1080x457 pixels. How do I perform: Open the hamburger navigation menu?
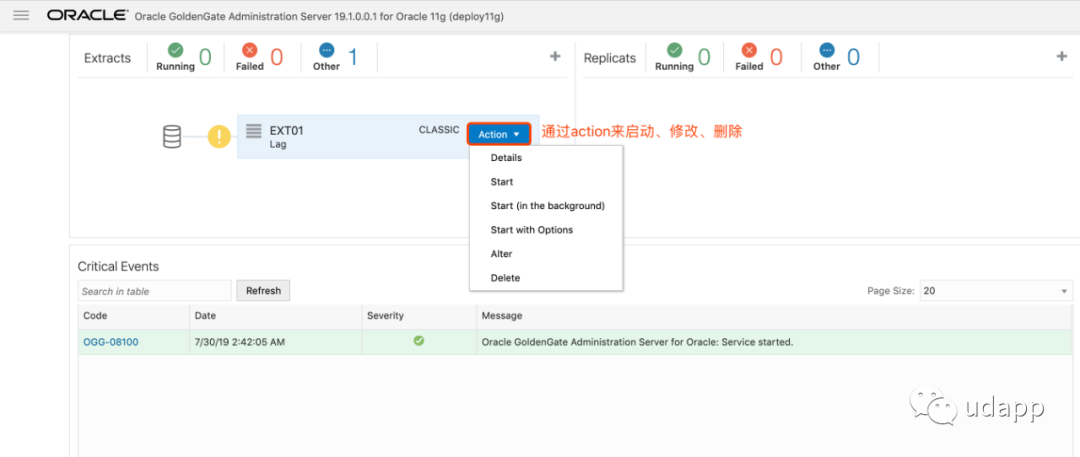[x=21, y=15]
